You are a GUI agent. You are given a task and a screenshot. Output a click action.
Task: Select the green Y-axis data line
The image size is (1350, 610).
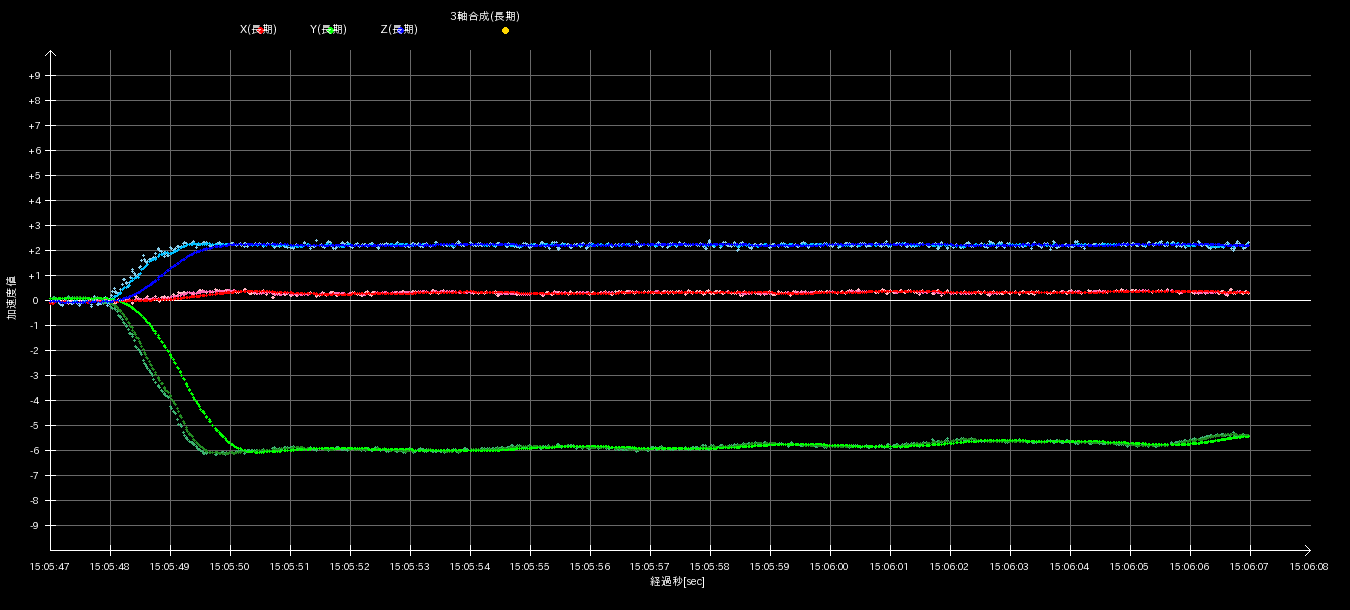tap(700, 448)
